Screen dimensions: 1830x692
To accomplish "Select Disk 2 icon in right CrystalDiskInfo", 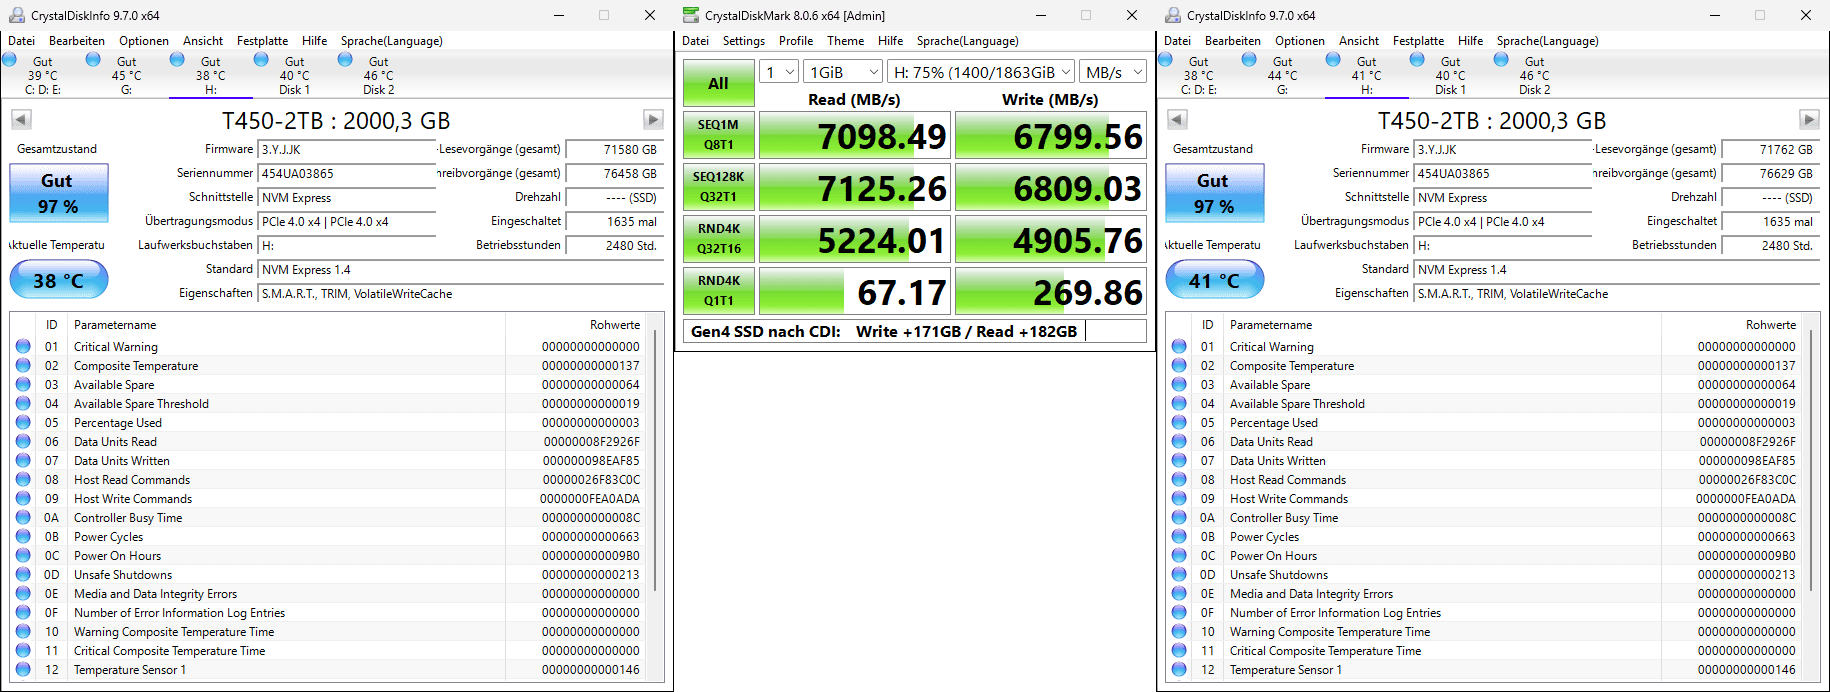I will (1534, 75).
